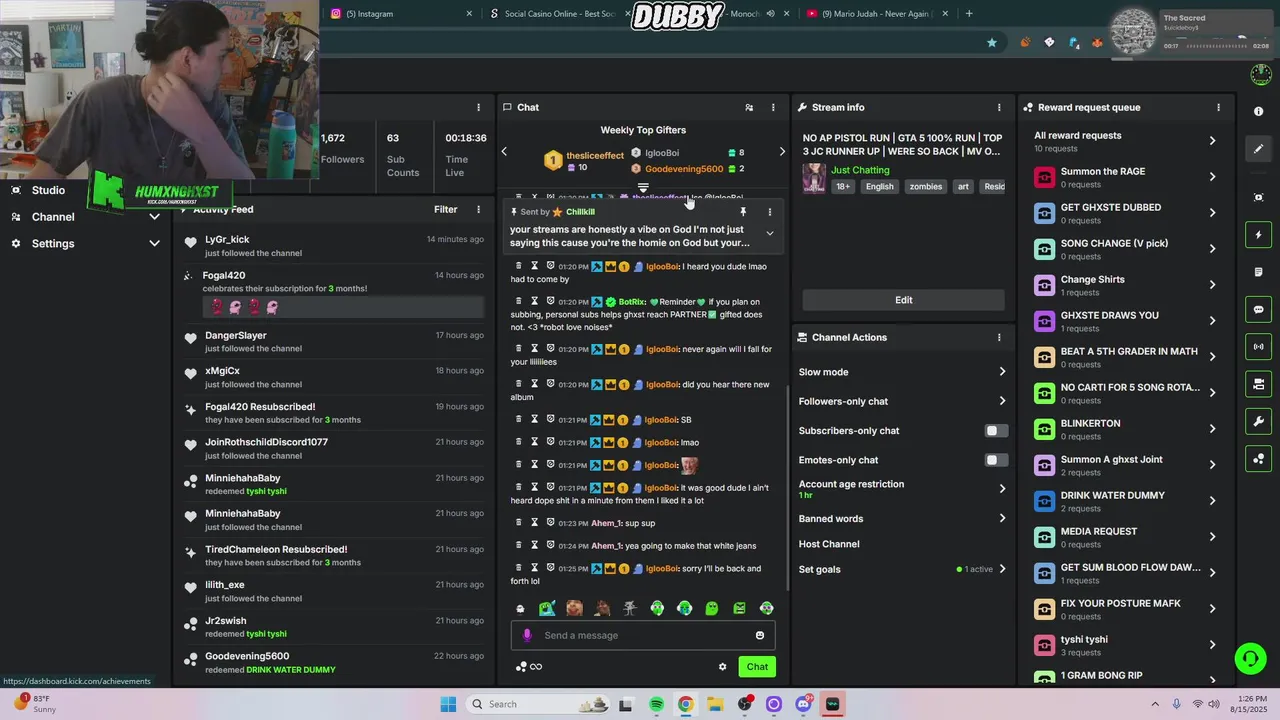Click the Edit stream info button
Viewport: 1280px width, 720px height.
coord(903,300)
